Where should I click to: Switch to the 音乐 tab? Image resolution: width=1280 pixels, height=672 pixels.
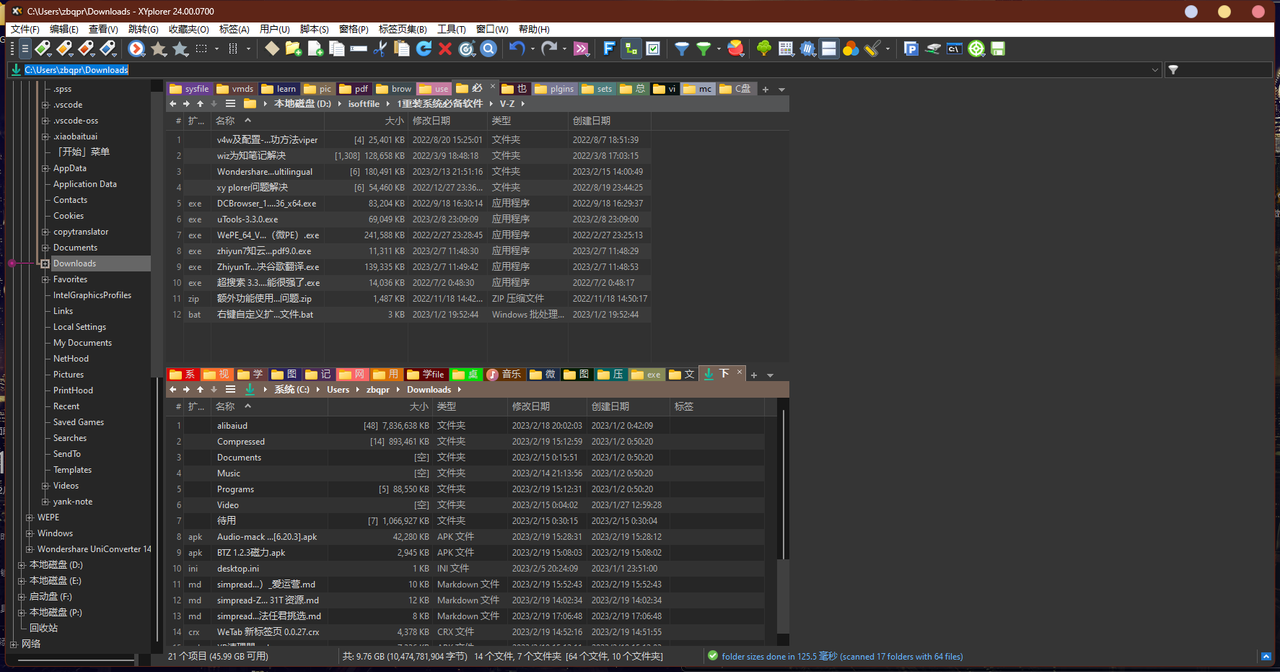pyautogui.click(x=505, y=374)
